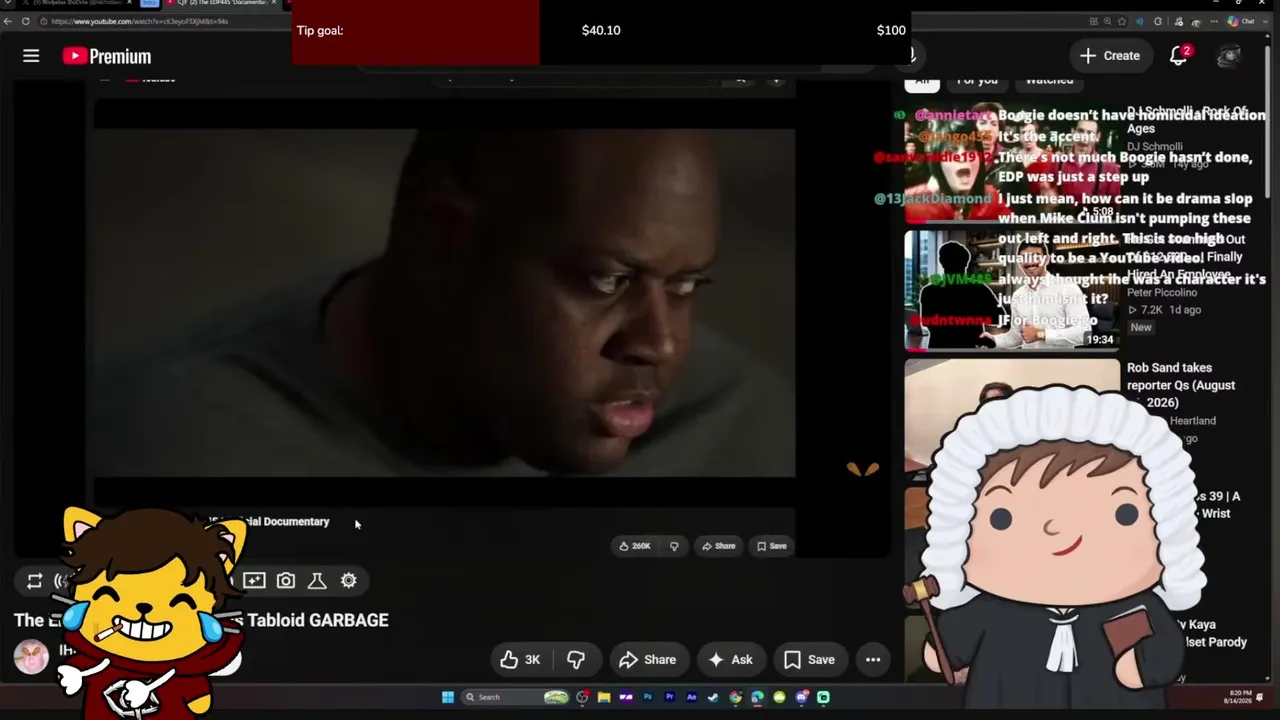Click the browser address bar URL

(x=140, y=21)
